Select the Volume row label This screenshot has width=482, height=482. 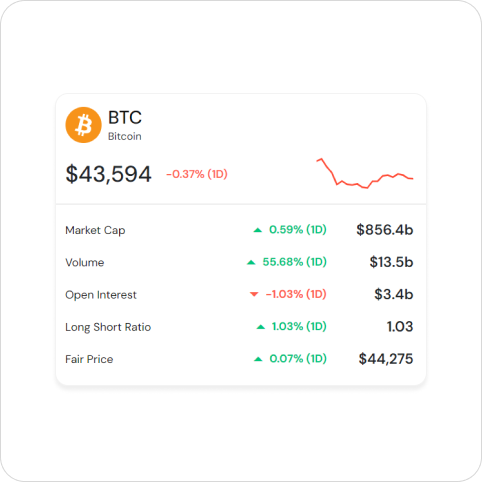pos(85,262)
